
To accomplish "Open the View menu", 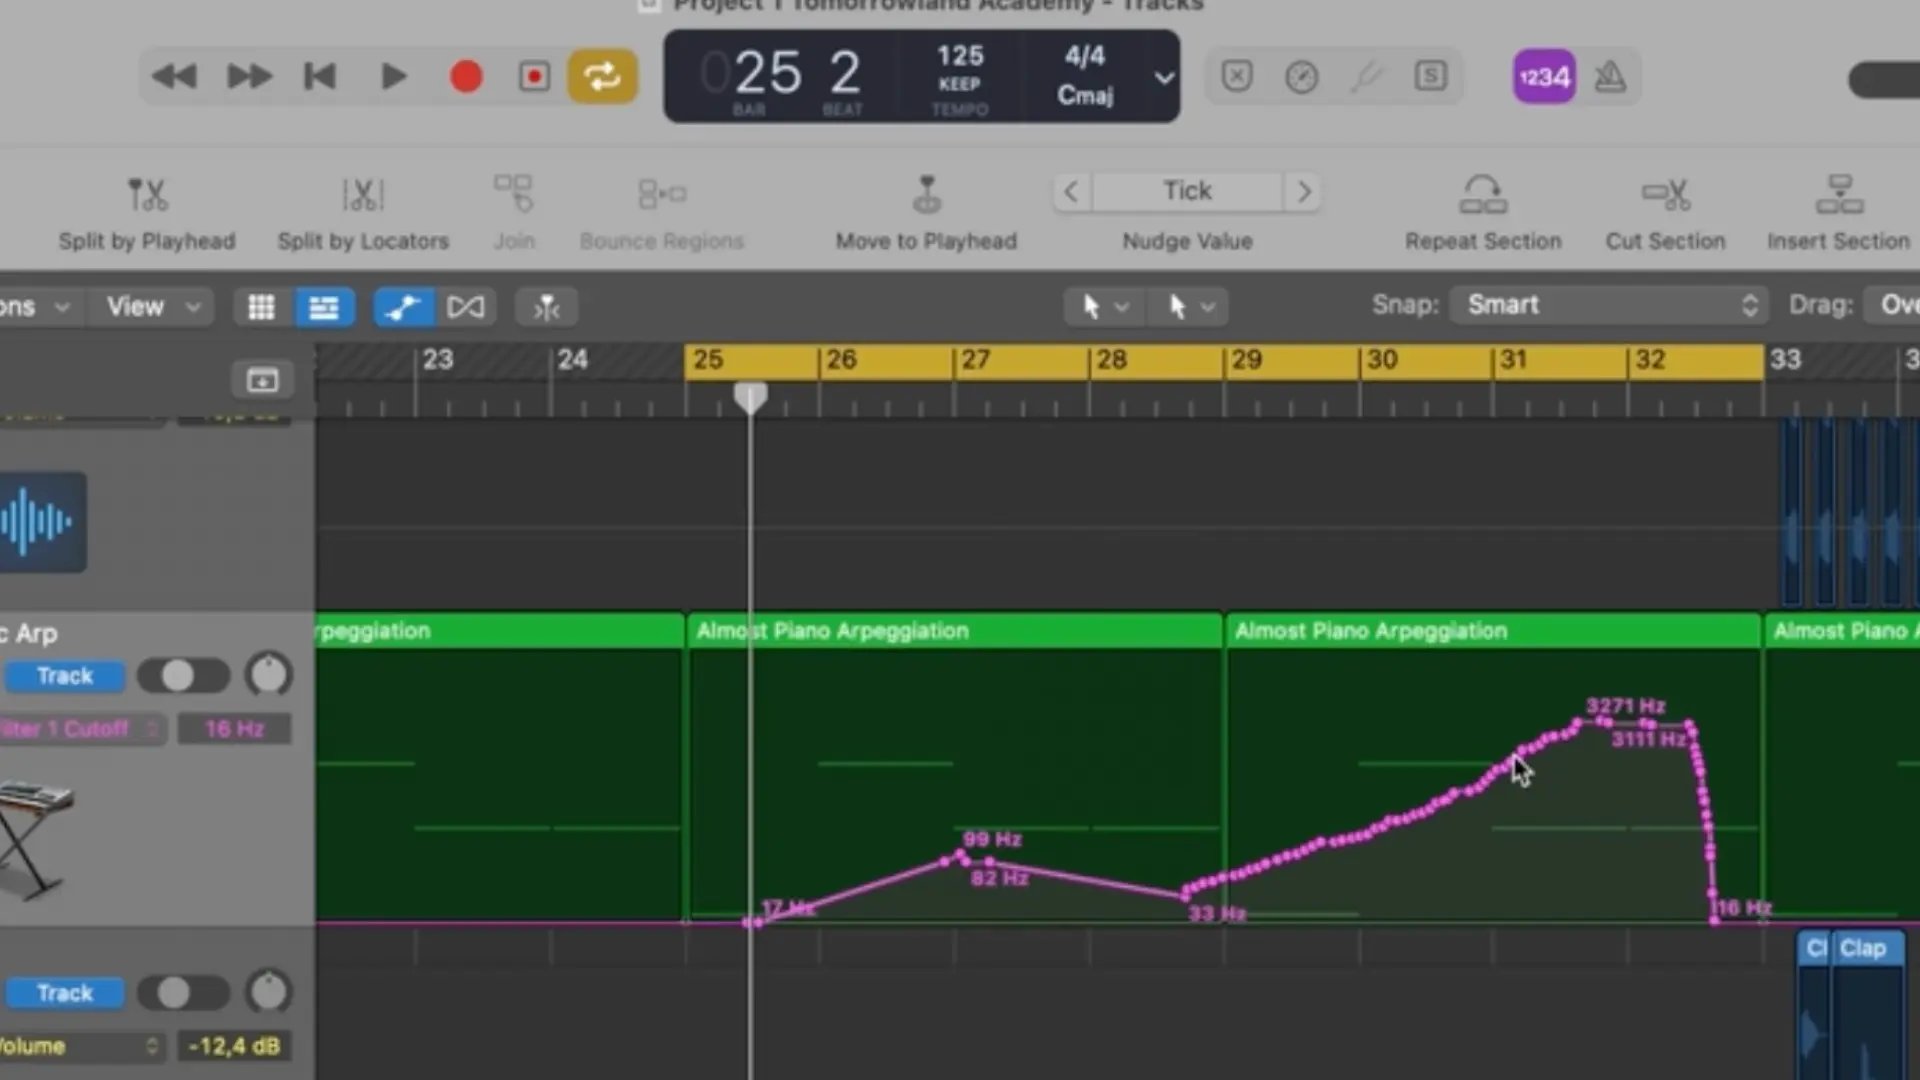I will tap(153, 306).
